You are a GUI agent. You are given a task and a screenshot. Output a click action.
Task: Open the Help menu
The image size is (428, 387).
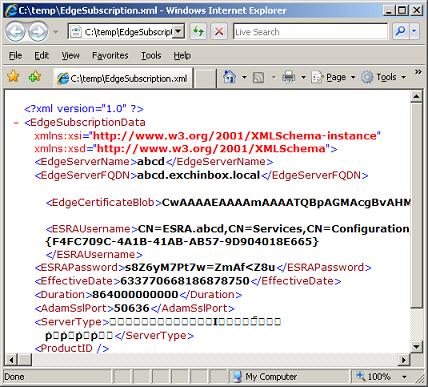(182, 55)
